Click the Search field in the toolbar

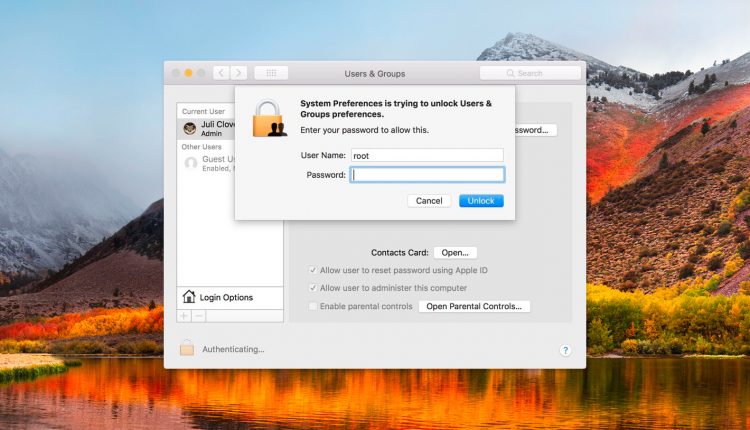[530, 73]
